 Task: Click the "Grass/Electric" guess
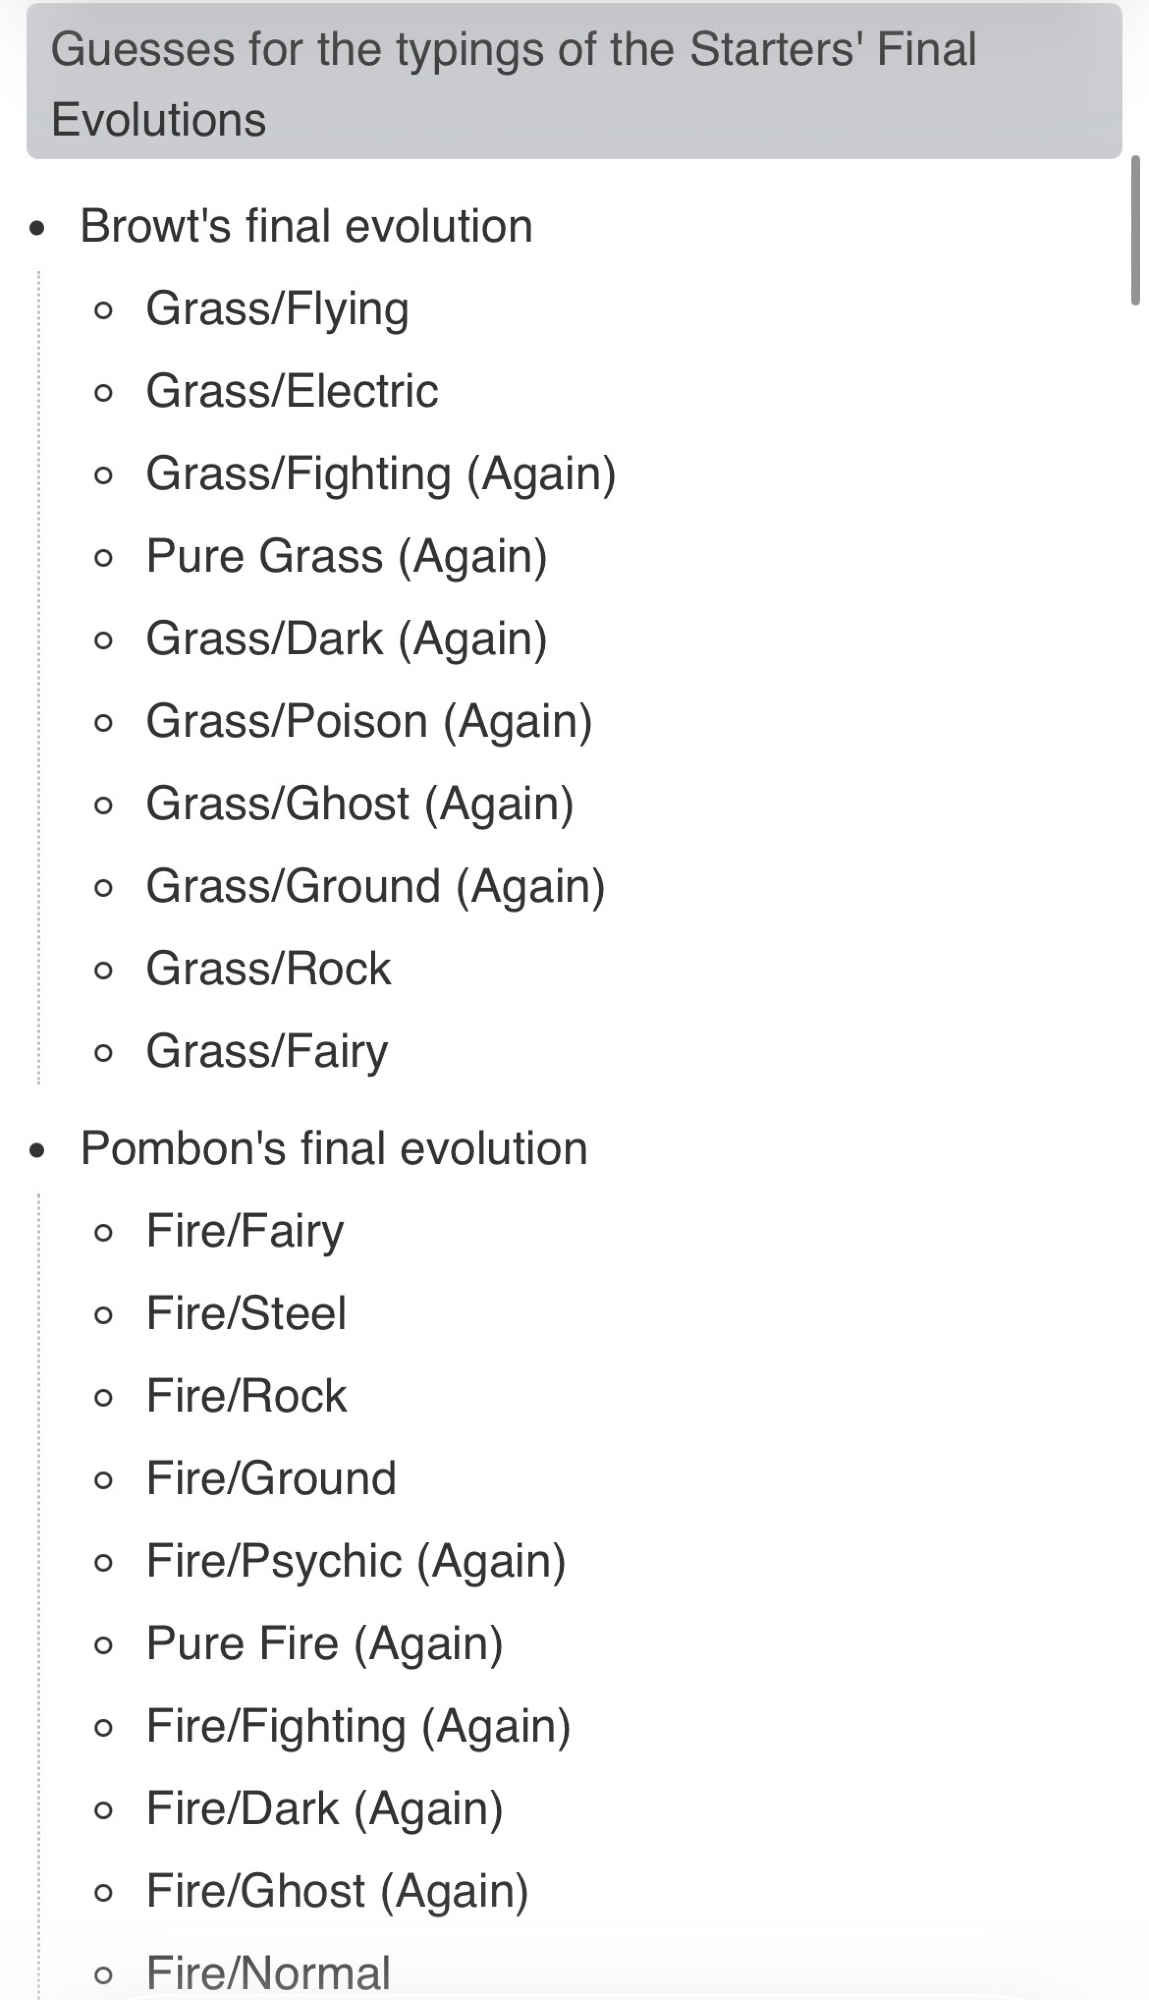(292, 391)
